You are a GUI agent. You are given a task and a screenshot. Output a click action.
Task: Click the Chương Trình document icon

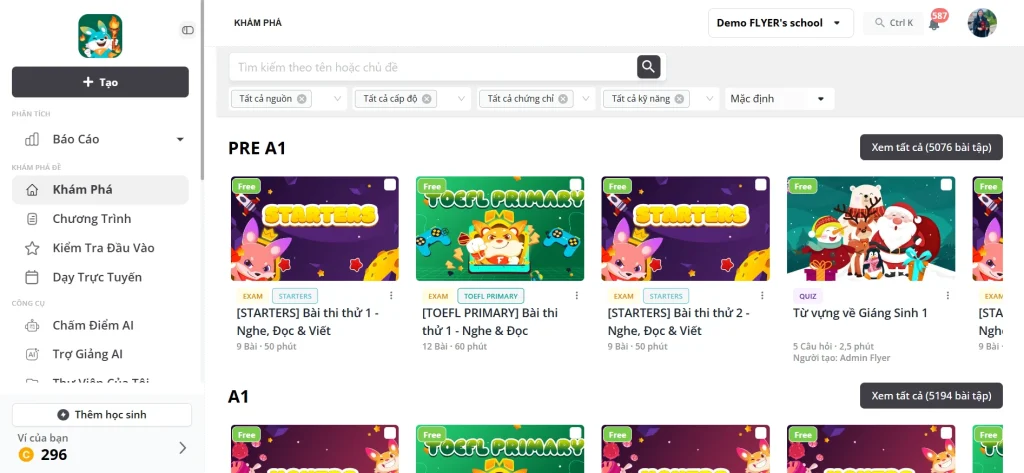click(31, 219)
